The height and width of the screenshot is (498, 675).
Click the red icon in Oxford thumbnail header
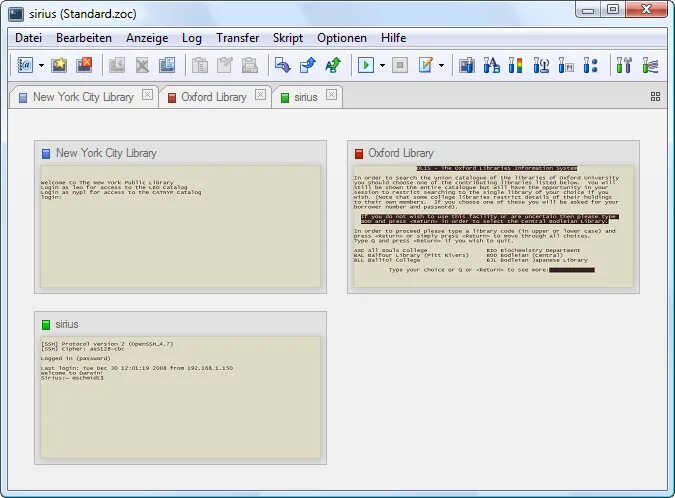point(359,154)
